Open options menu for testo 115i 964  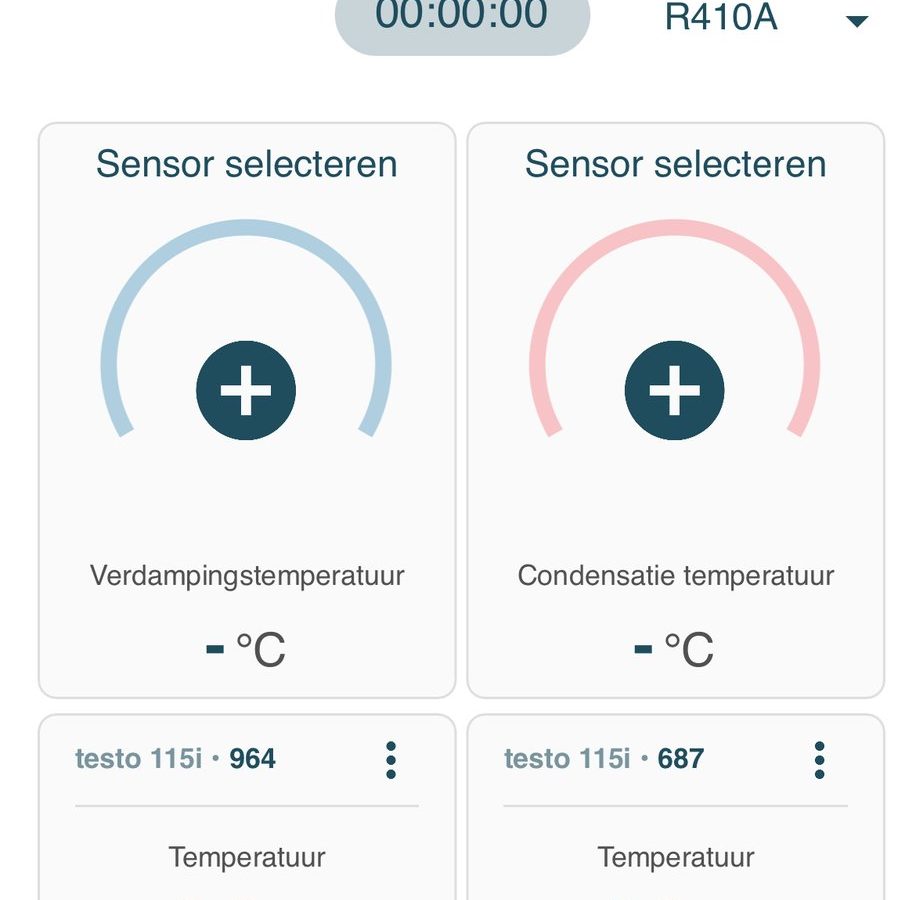point(391,760)
